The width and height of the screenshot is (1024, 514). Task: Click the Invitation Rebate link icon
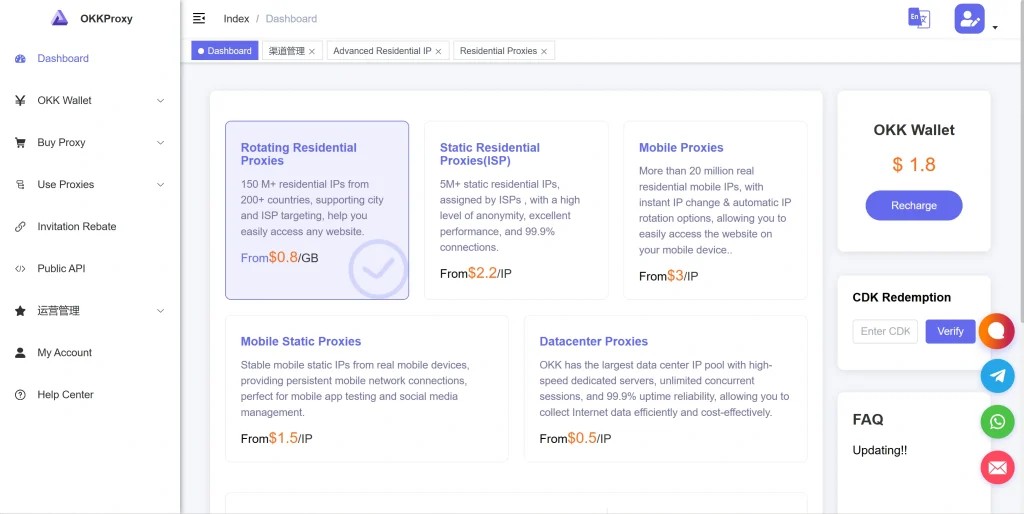pos(20,227)
